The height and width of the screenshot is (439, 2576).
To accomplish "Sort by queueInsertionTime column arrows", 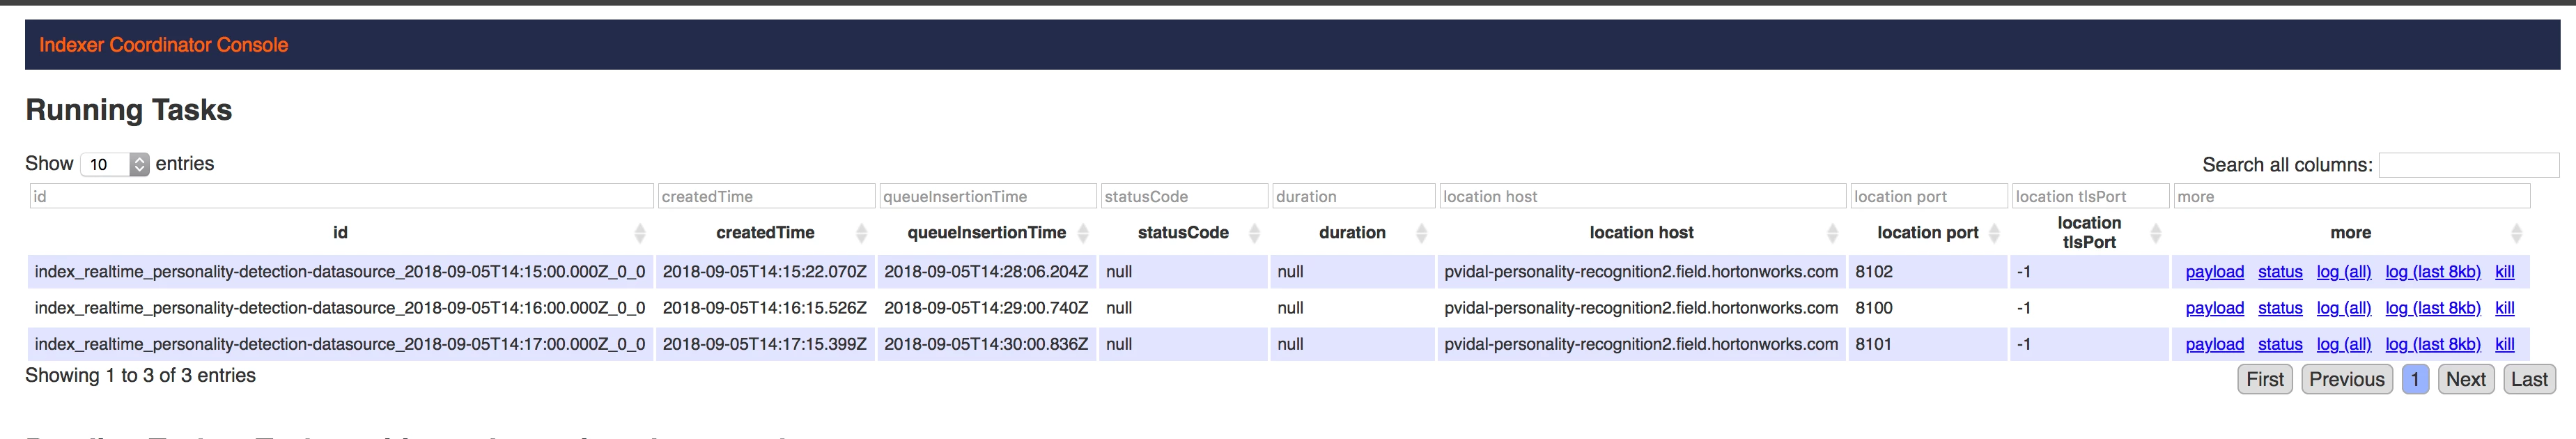I will [x=1083, y=233].
